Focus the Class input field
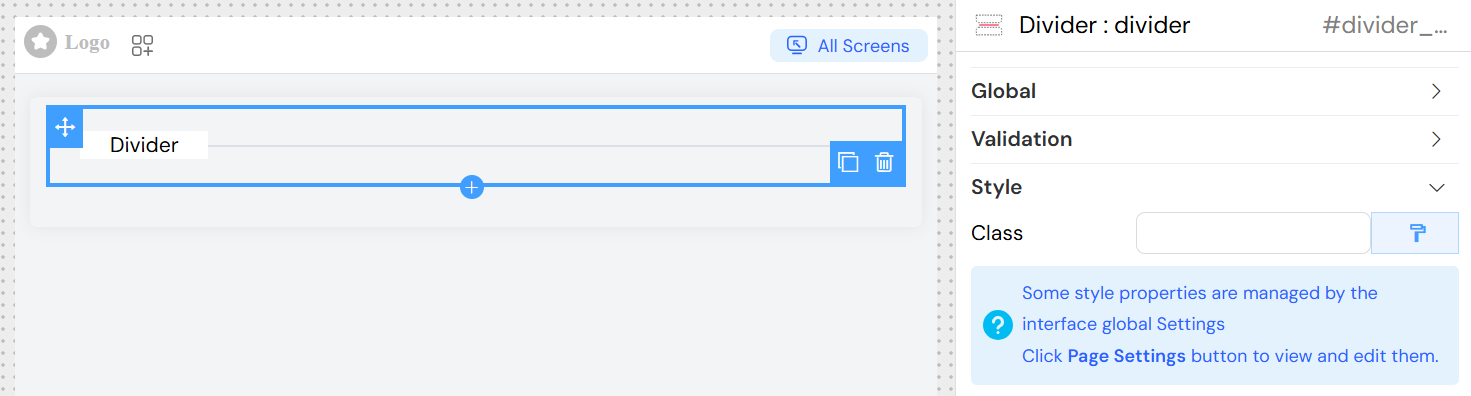Screen dimensions: 1471x396 (x=1253, y=233)
